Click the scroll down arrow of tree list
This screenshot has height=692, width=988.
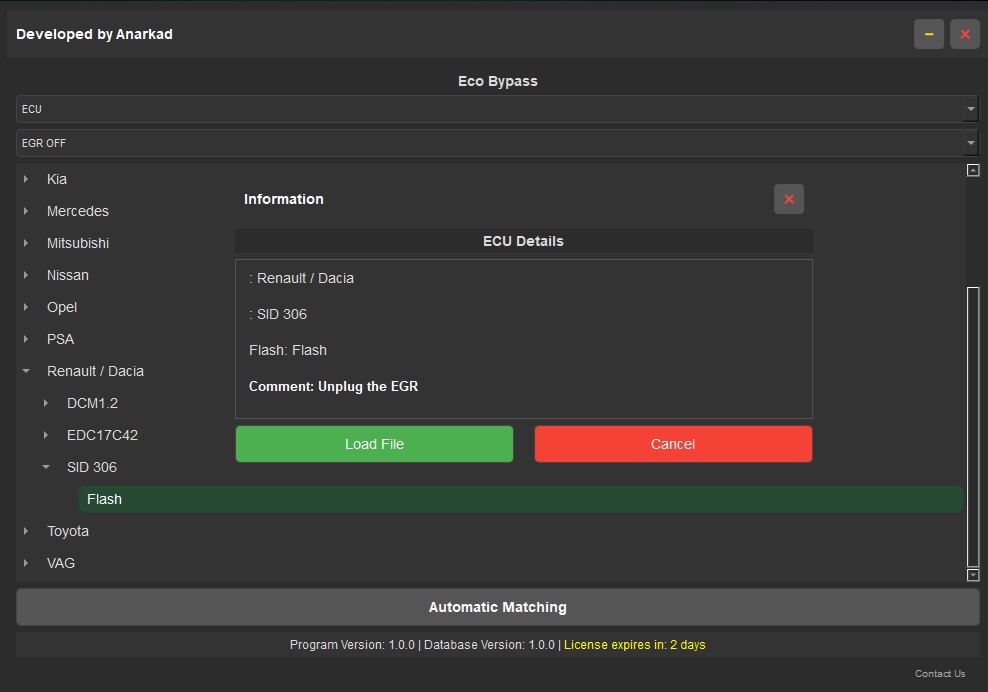[973, 575]
